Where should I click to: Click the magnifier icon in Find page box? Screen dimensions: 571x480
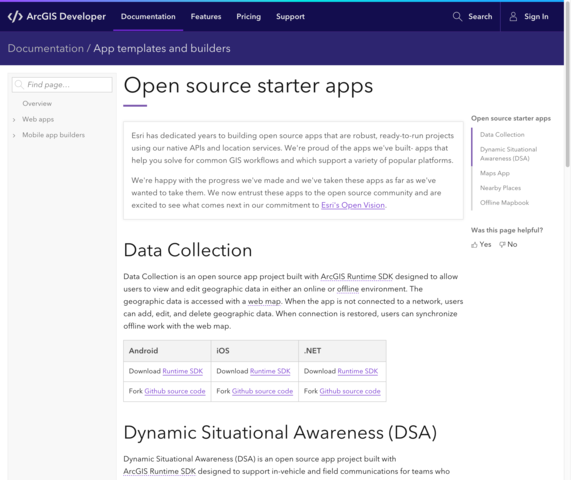click(19, 84)
